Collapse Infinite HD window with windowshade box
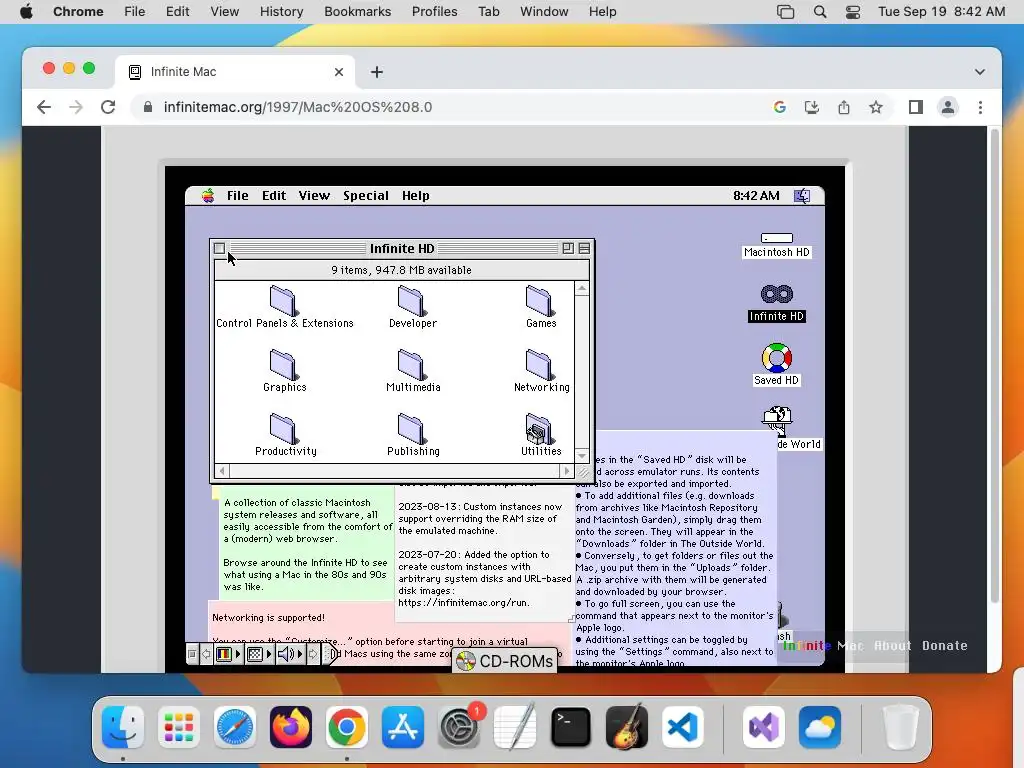Image resolution: width=1024 pixels, height=768 pixels. pos(584,248)
